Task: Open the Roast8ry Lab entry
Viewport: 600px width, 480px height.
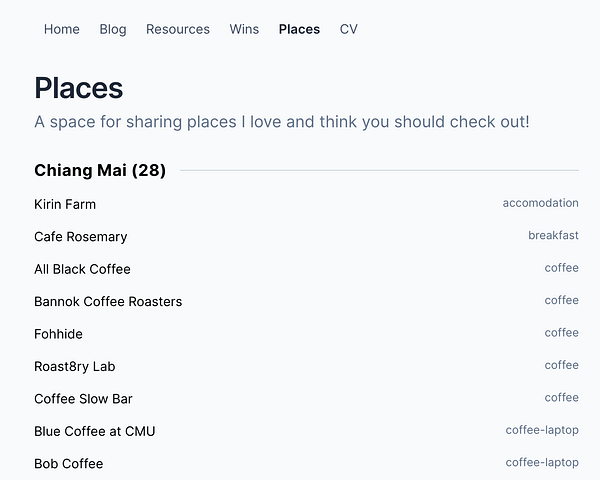Action: click(x=74, y=367)
